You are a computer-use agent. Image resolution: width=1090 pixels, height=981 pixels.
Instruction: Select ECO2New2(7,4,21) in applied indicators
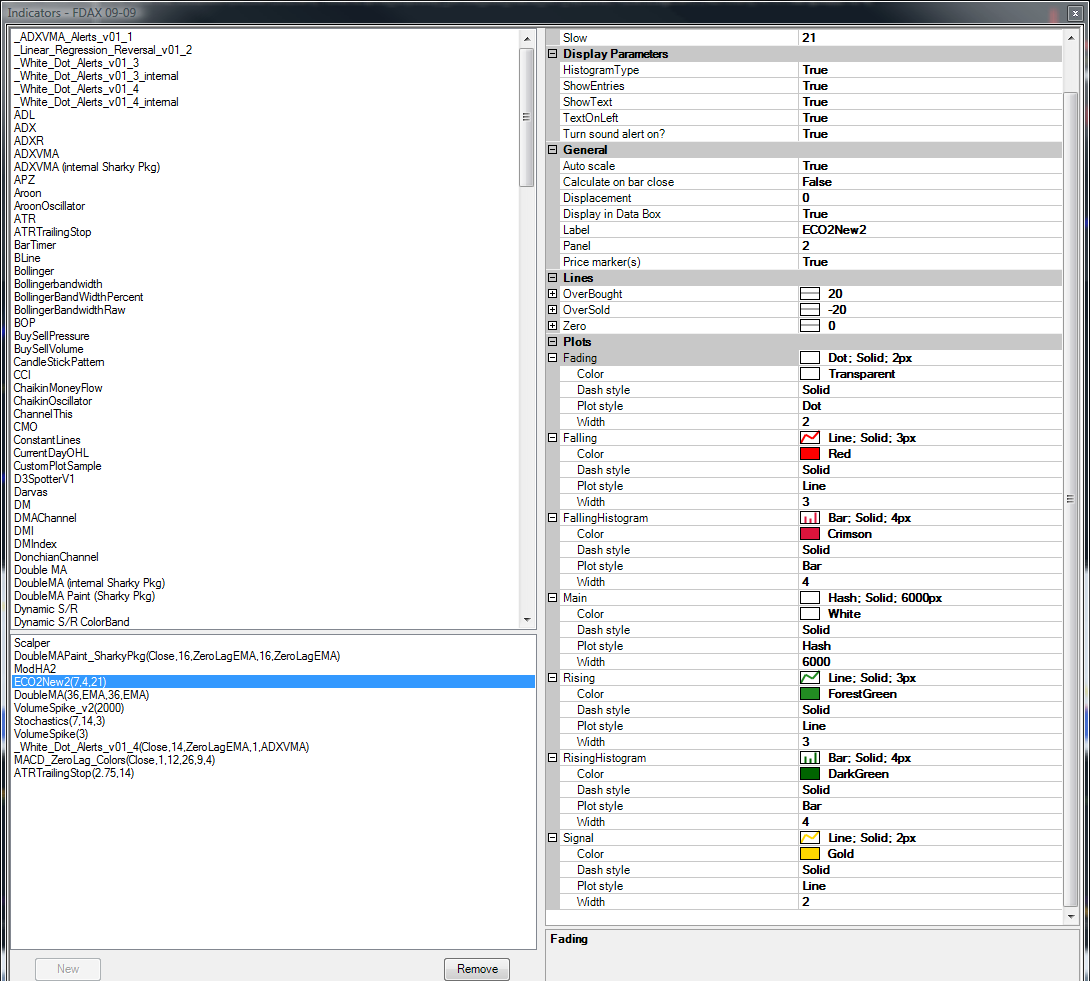click(x=273, y=681)
